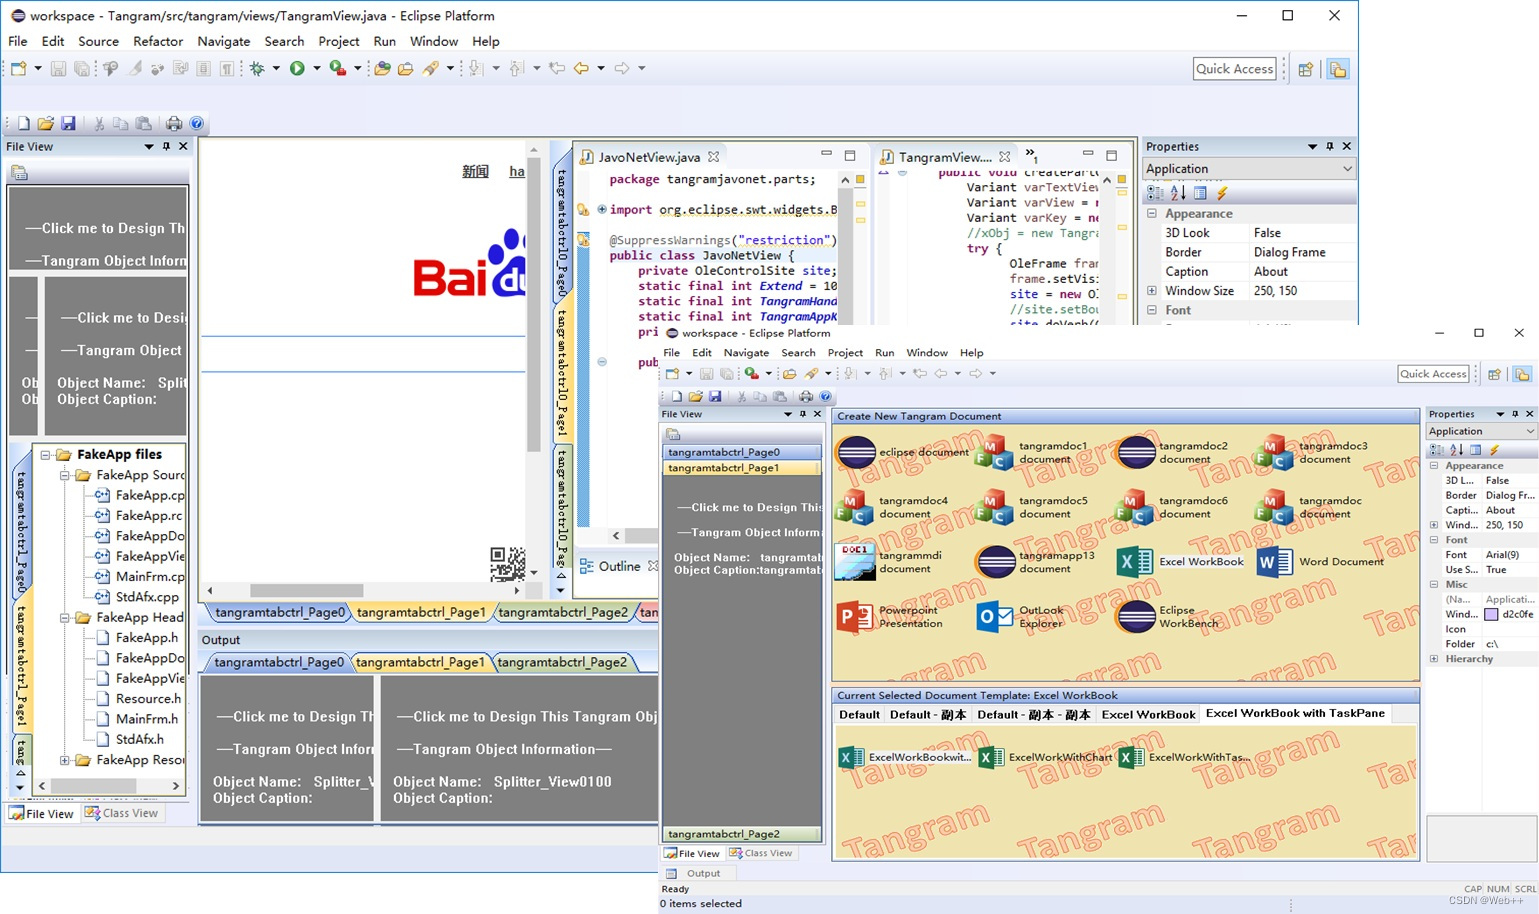Expand the Window Size property in back Properties
Image resolution: width=1539 pixels, height=914 pixels.
1152,291
